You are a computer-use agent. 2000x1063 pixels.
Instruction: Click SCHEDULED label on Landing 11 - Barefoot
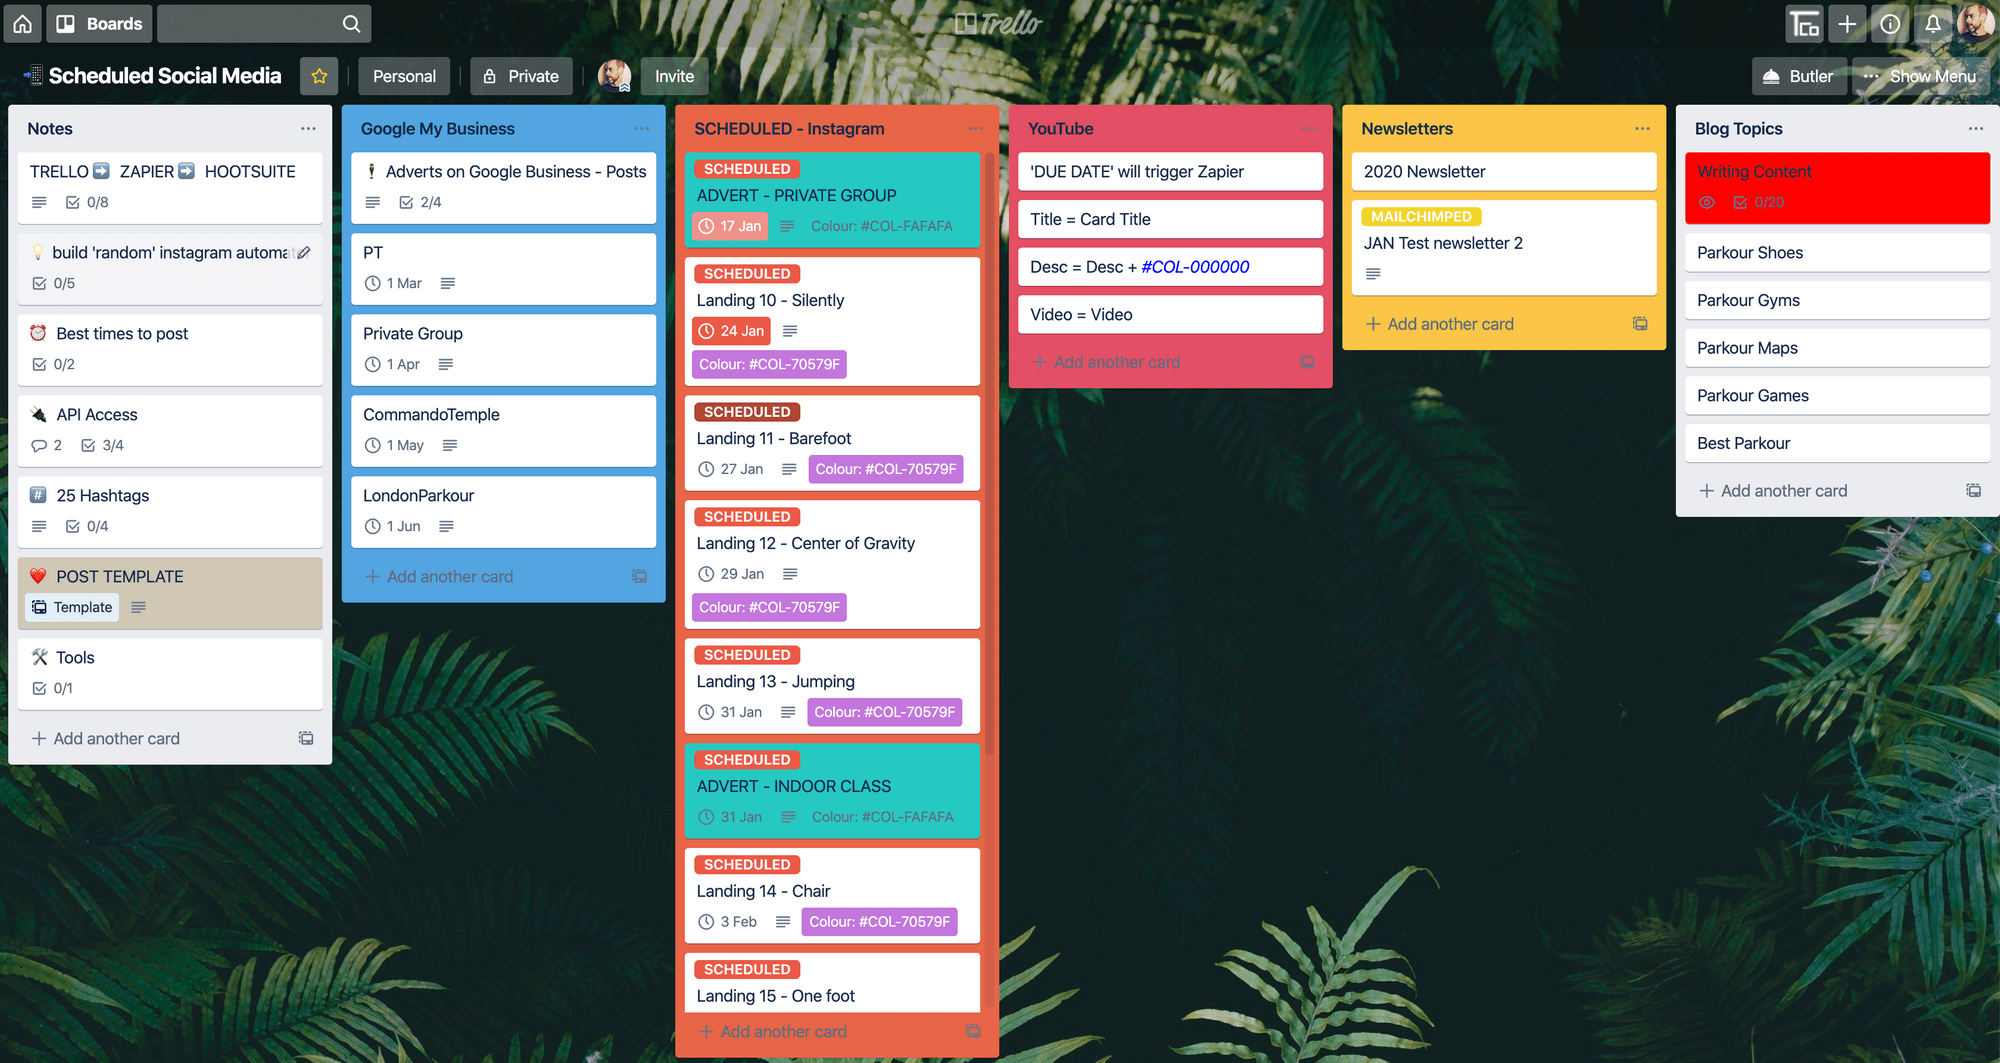coord(747,412)
